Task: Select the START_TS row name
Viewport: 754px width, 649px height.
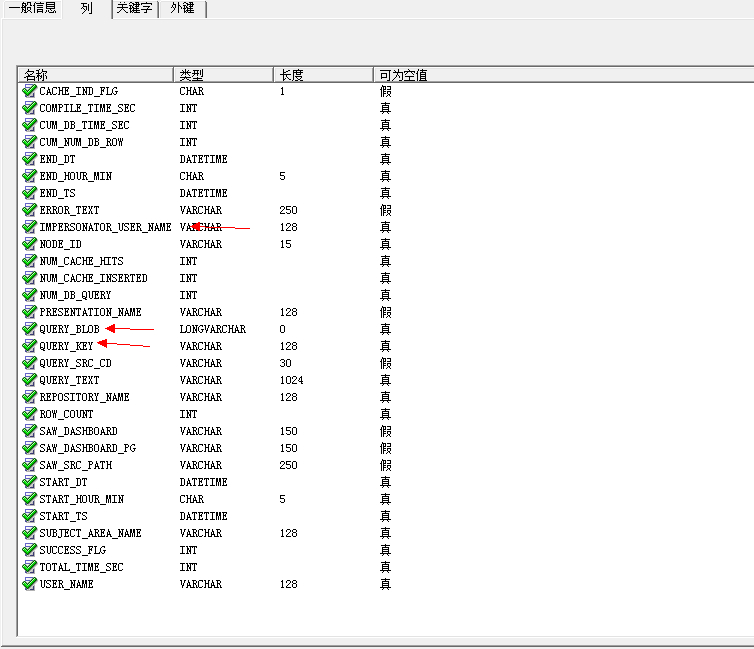Action: [63, 516]
